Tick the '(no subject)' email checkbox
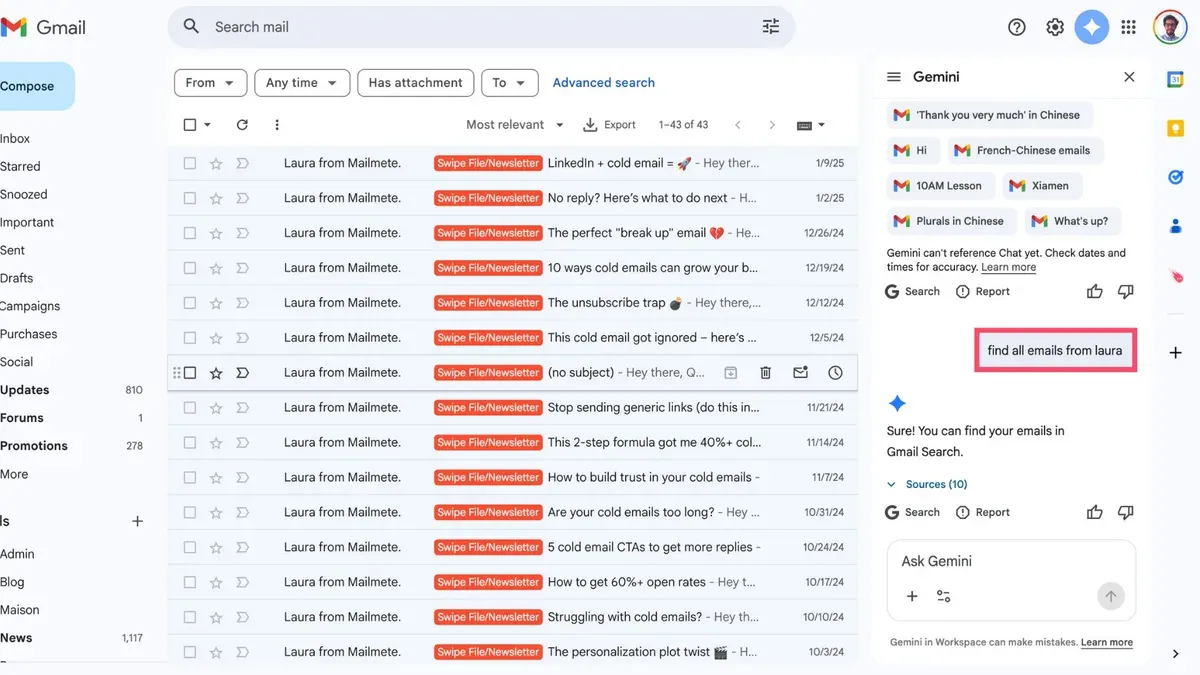This screenshot has width=1200, height=675. (190, 373)
